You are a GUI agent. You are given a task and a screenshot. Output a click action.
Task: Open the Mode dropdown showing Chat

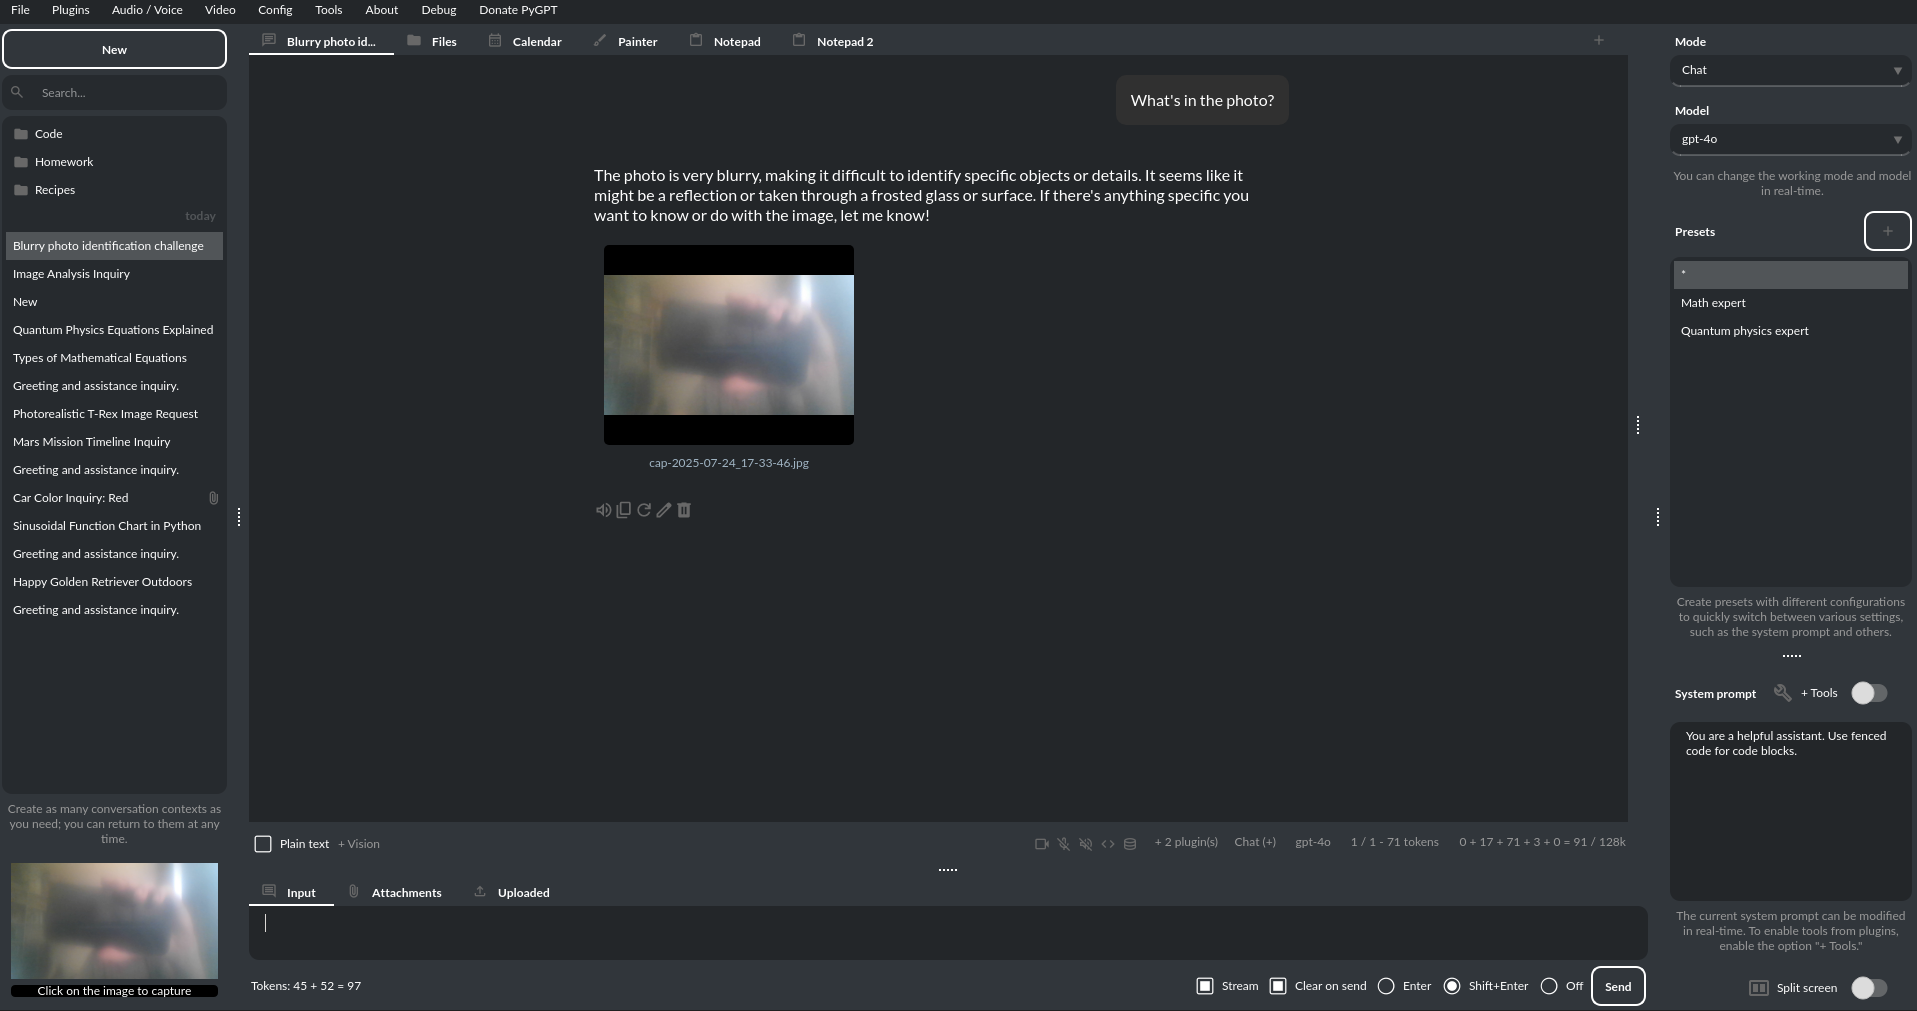[x=1790, y=70]
